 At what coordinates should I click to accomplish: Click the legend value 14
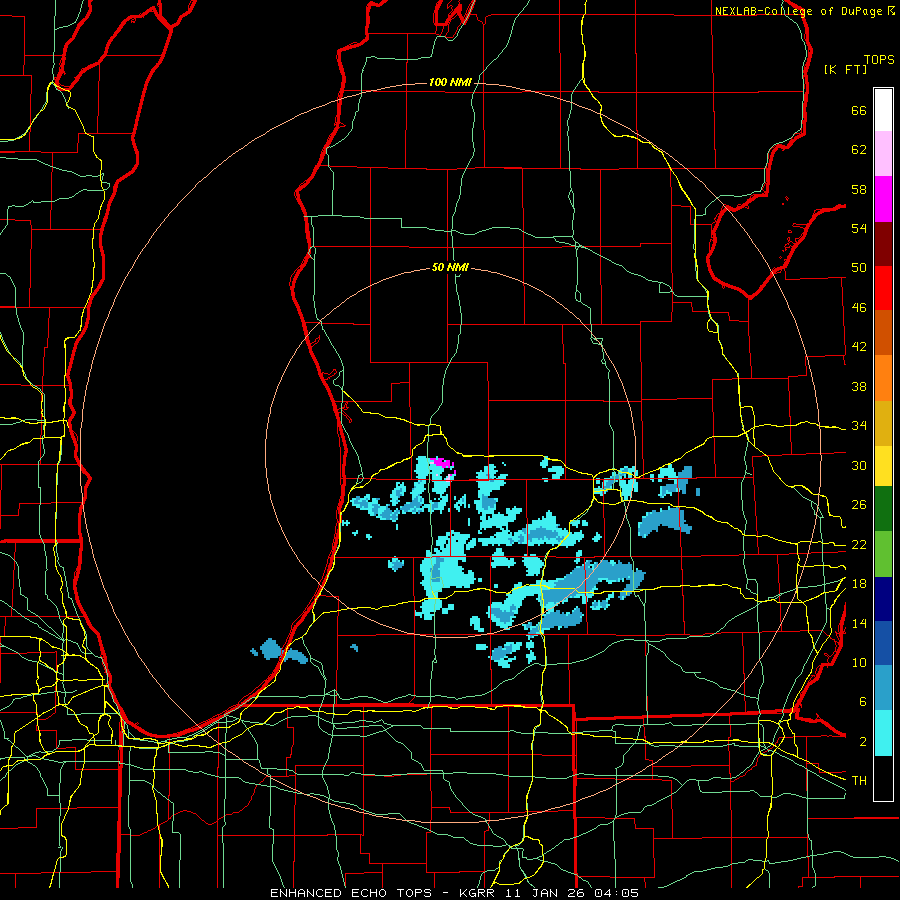pyautogui.click(x=859, y=623)
